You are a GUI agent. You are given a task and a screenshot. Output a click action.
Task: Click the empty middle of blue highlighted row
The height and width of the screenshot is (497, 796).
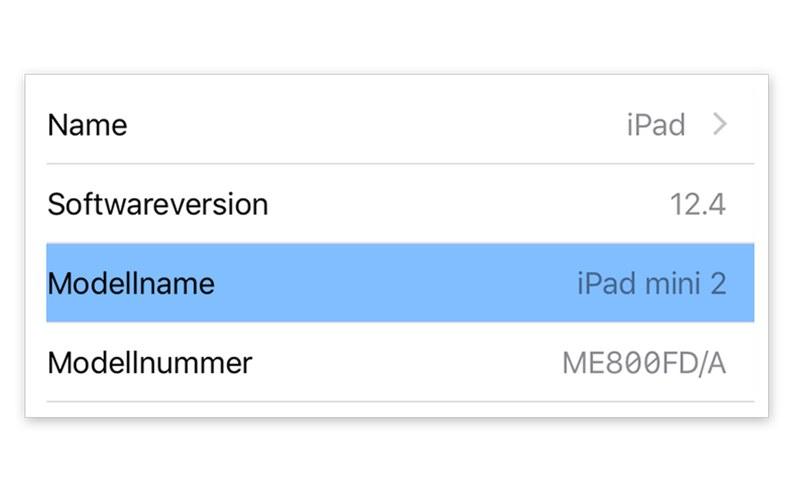point(400,284)
